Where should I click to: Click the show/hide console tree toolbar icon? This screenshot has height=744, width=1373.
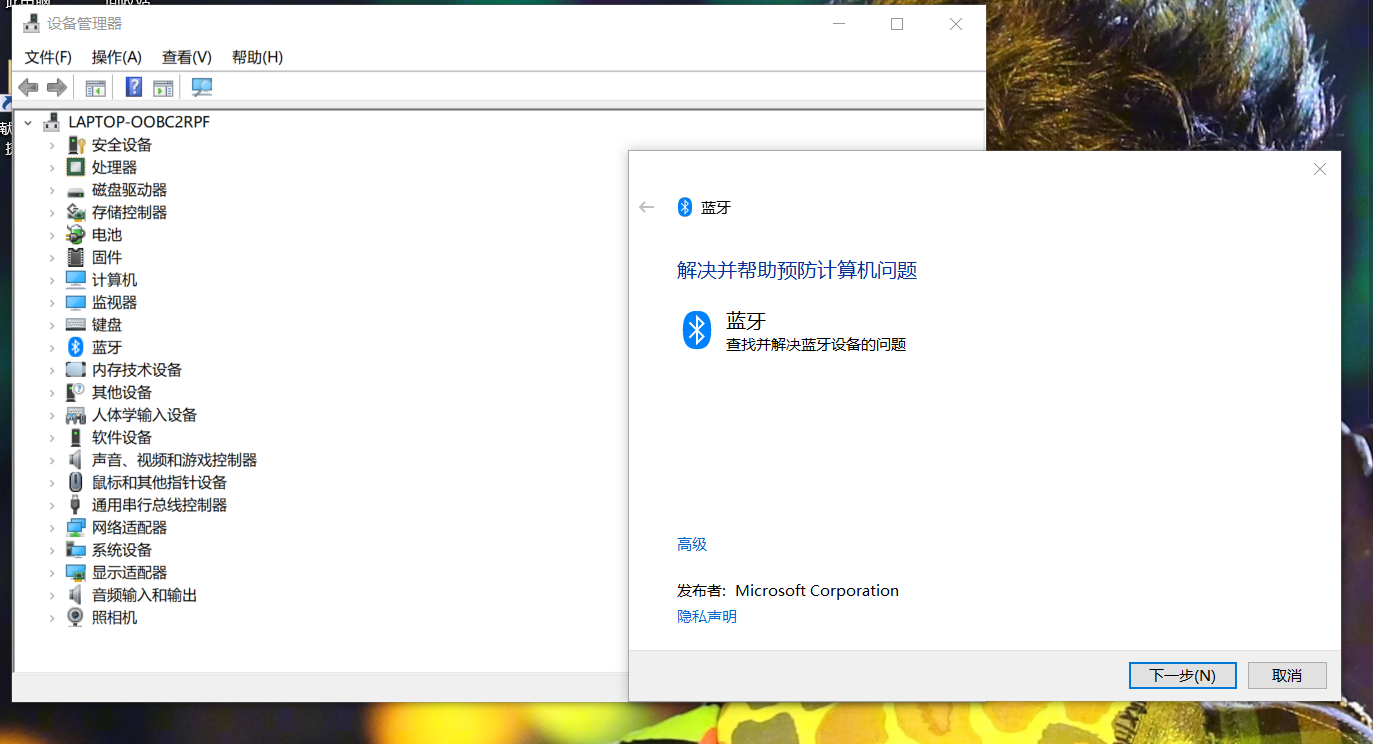pyautogui.click(x=95, y=88)
